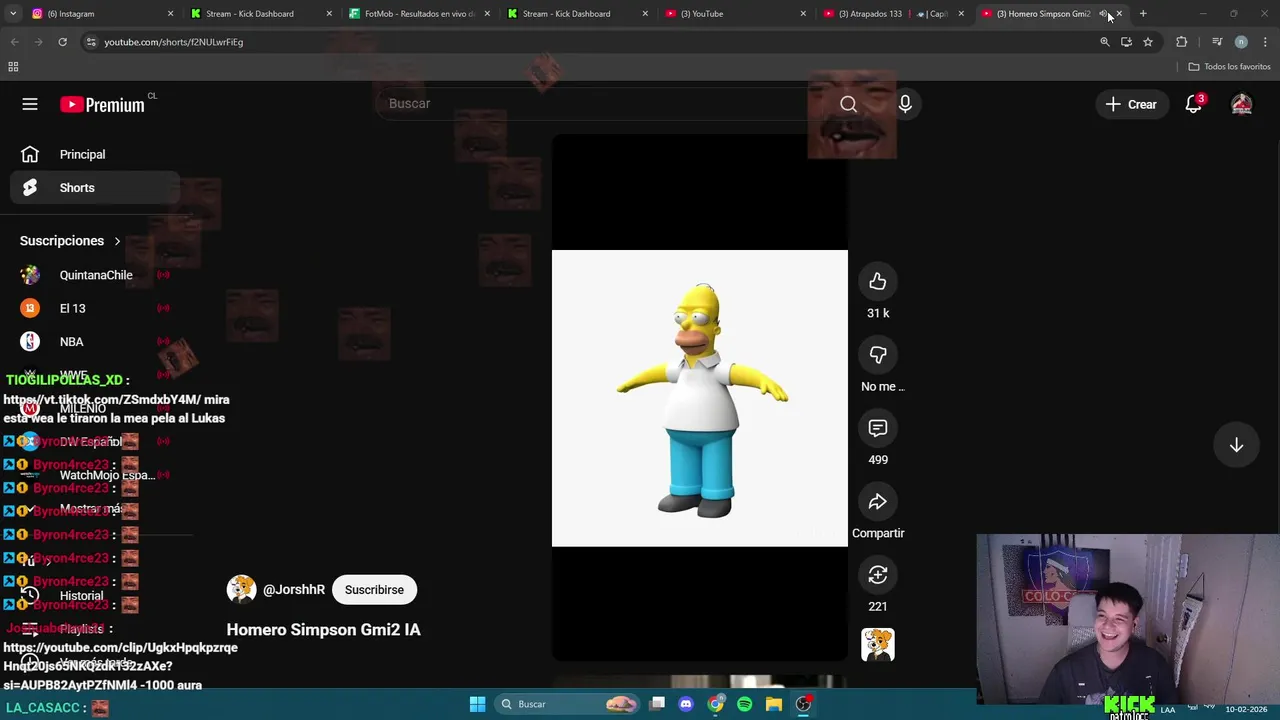Open the remix button showing 221

click(877, 575)
